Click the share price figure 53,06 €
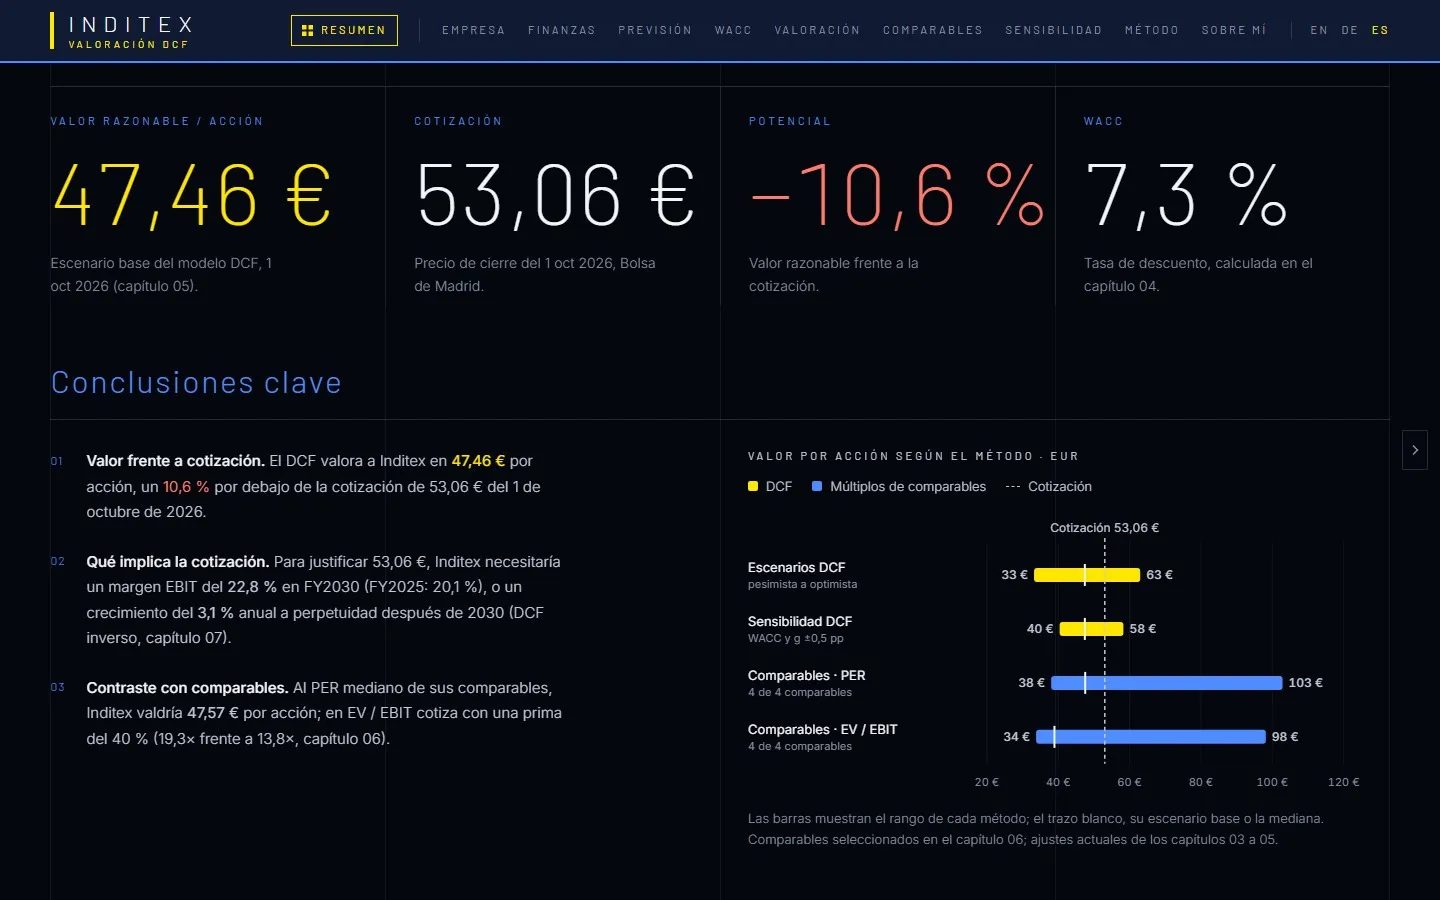The image size is (1440, 900). (x=555, y=195)
